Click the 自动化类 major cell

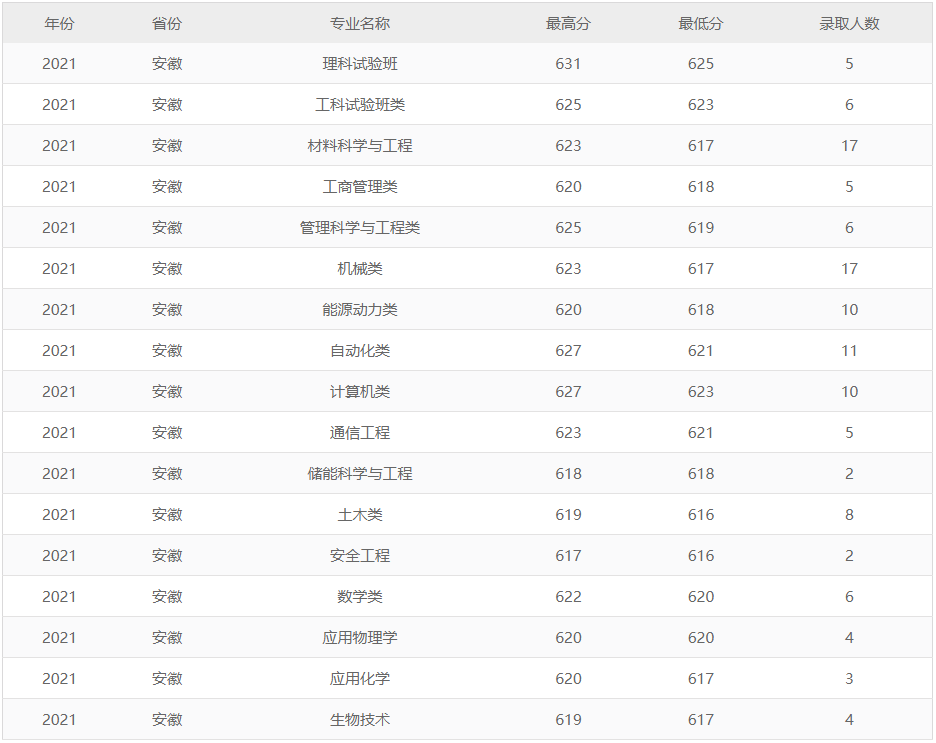360,351
